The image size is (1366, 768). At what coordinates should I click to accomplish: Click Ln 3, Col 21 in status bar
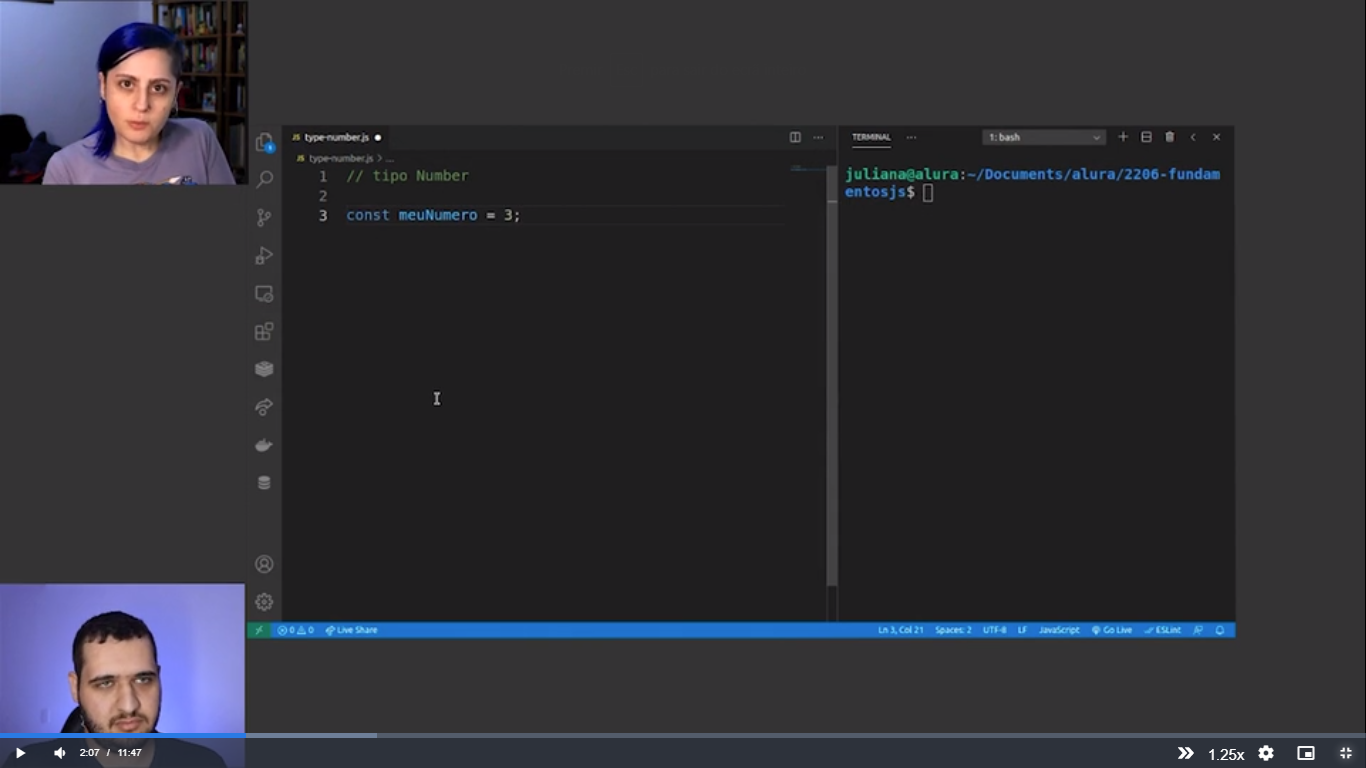(900, 630)
